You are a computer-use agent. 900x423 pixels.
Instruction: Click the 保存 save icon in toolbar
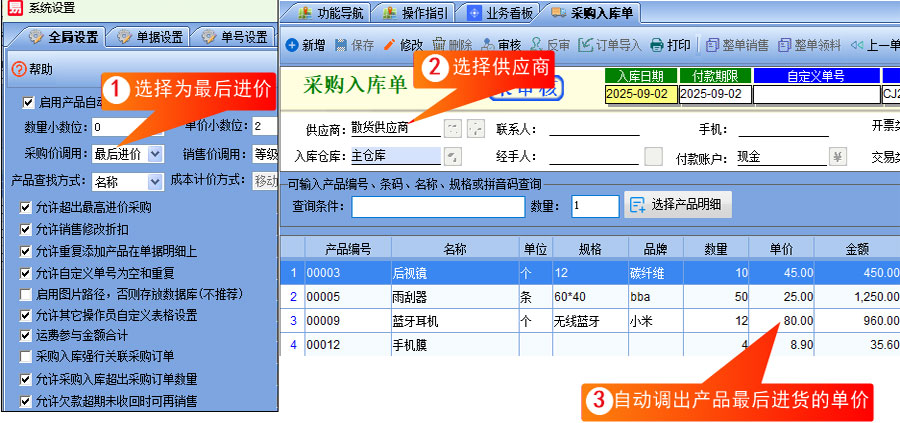tap(341, 45)
